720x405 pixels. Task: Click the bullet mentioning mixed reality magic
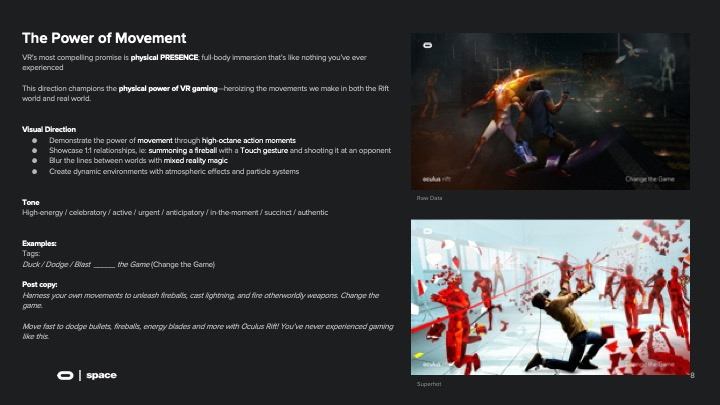point(138,161)
